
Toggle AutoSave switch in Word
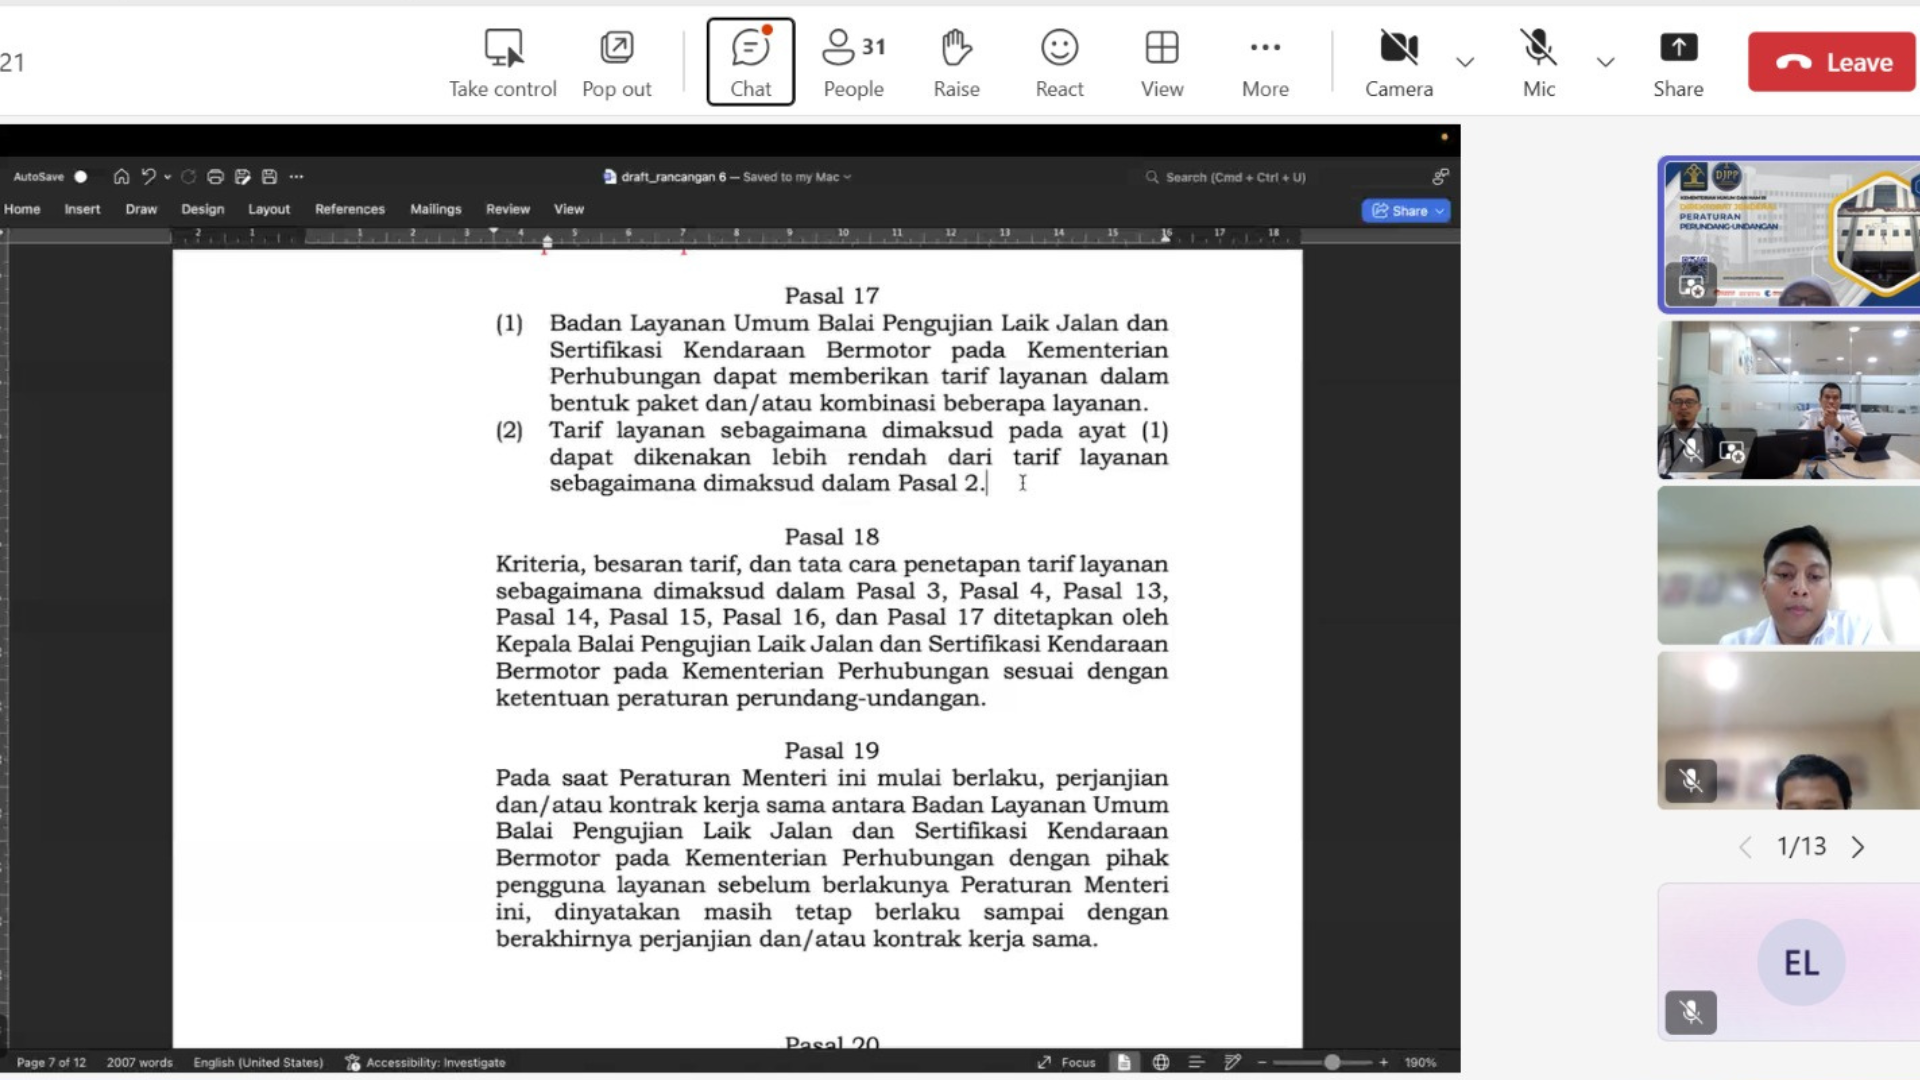[x=80, y=177]
